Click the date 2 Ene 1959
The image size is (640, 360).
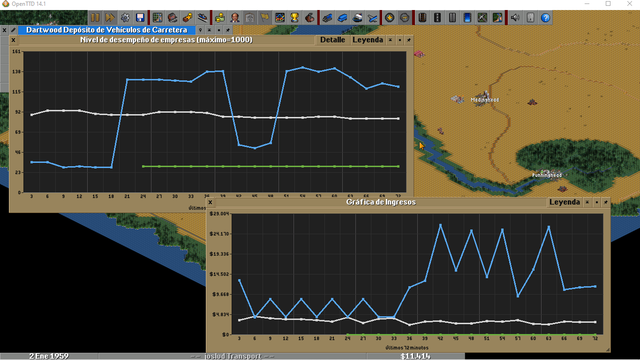click(49, 356)
